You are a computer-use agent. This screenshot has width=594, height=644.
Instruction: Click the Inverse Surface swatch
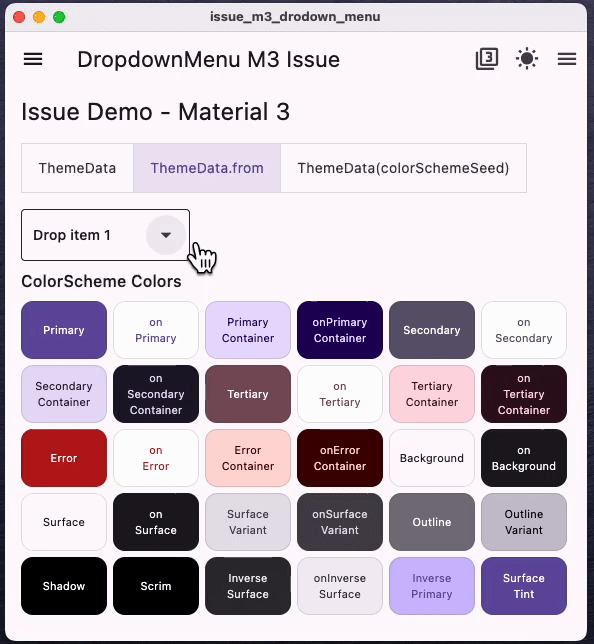[x=248, y=586]
